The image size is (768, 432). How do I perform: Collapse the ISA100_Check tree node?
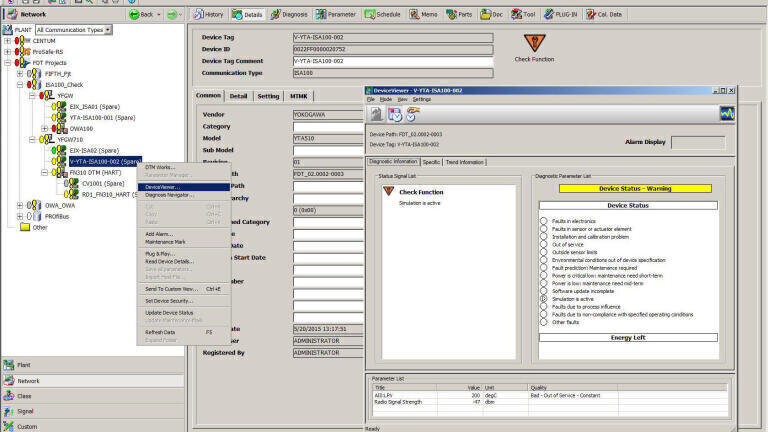click(20, 85)
